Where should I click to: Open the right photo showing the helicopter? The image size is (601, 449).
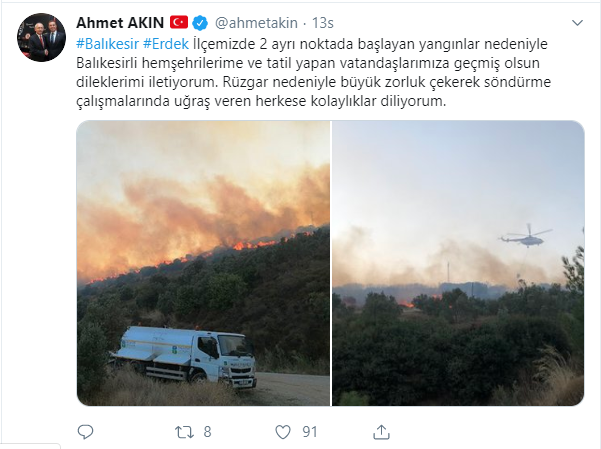pos(458,263)
